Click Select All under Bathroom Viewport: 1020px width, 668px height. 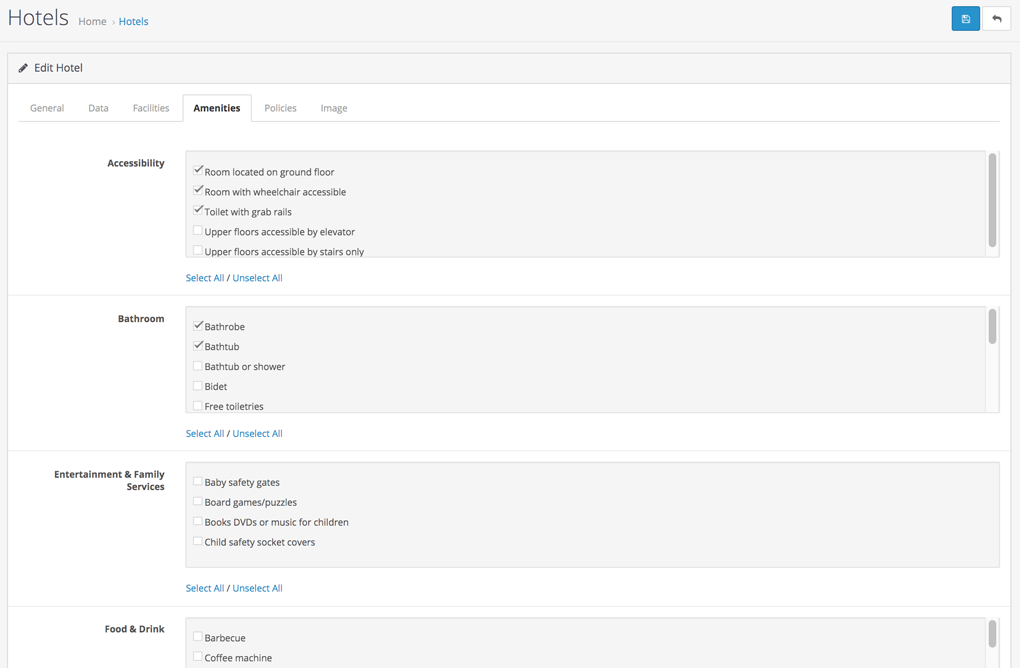click(205, 433)
